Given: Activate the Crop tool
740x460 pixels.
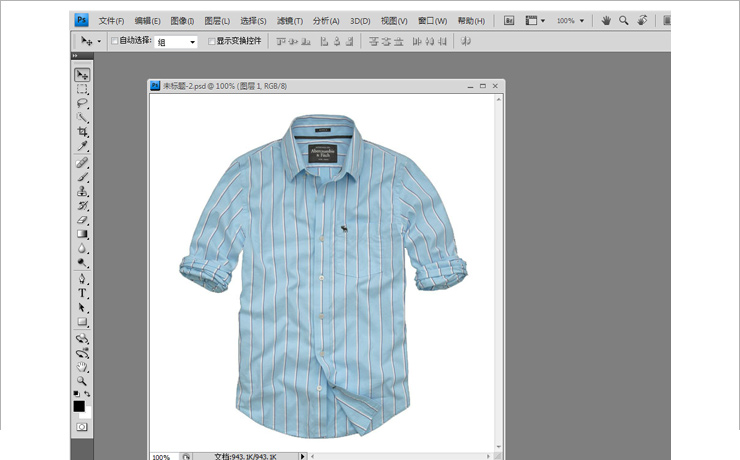Looking at the screenshot, I should pos(82,132).
